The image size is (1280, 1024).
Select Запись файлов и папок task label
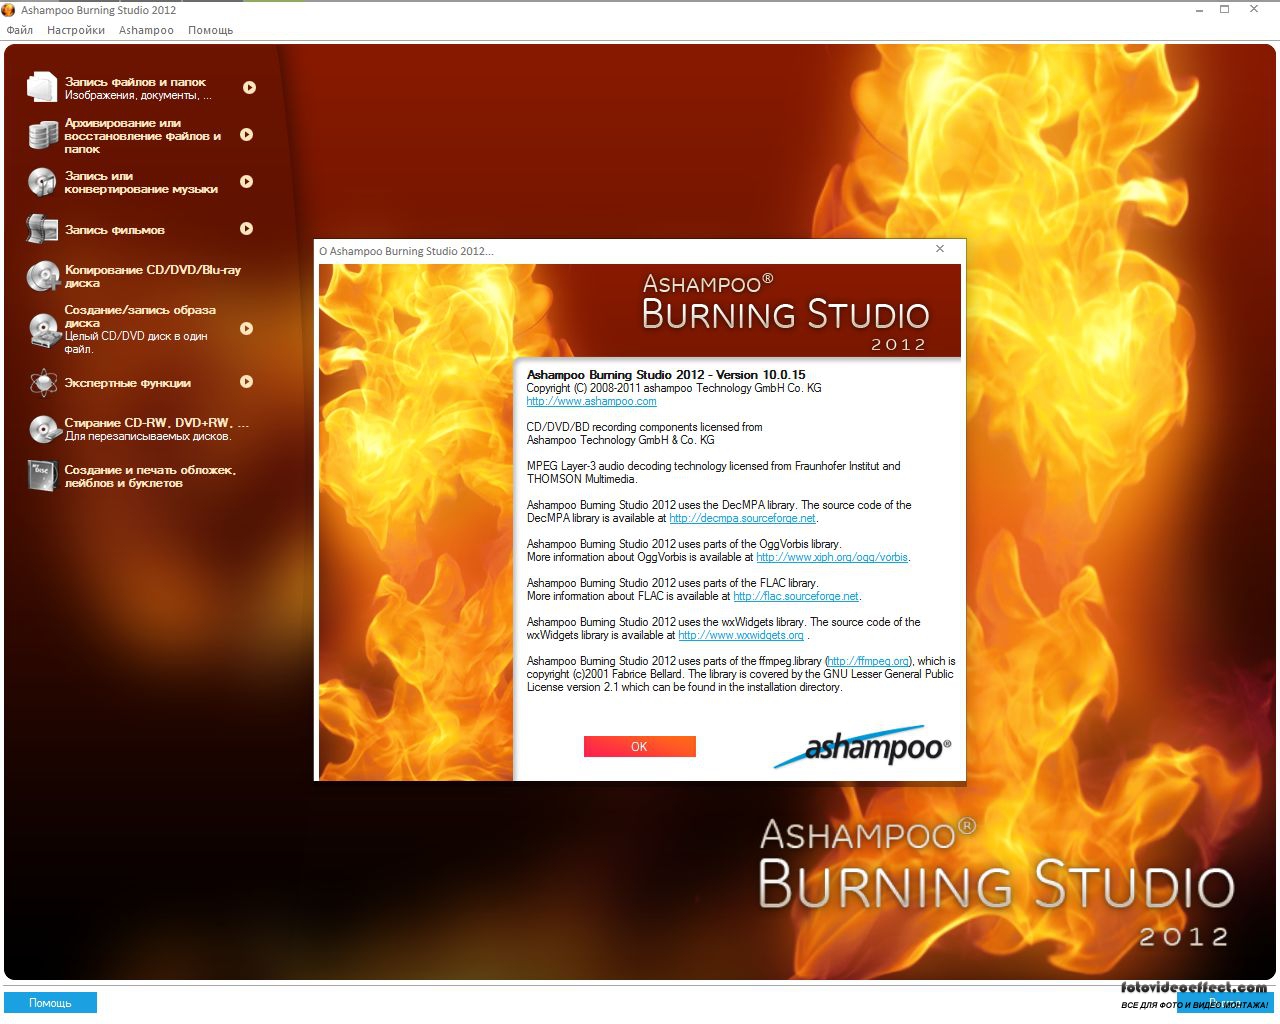tap(135, 82)
